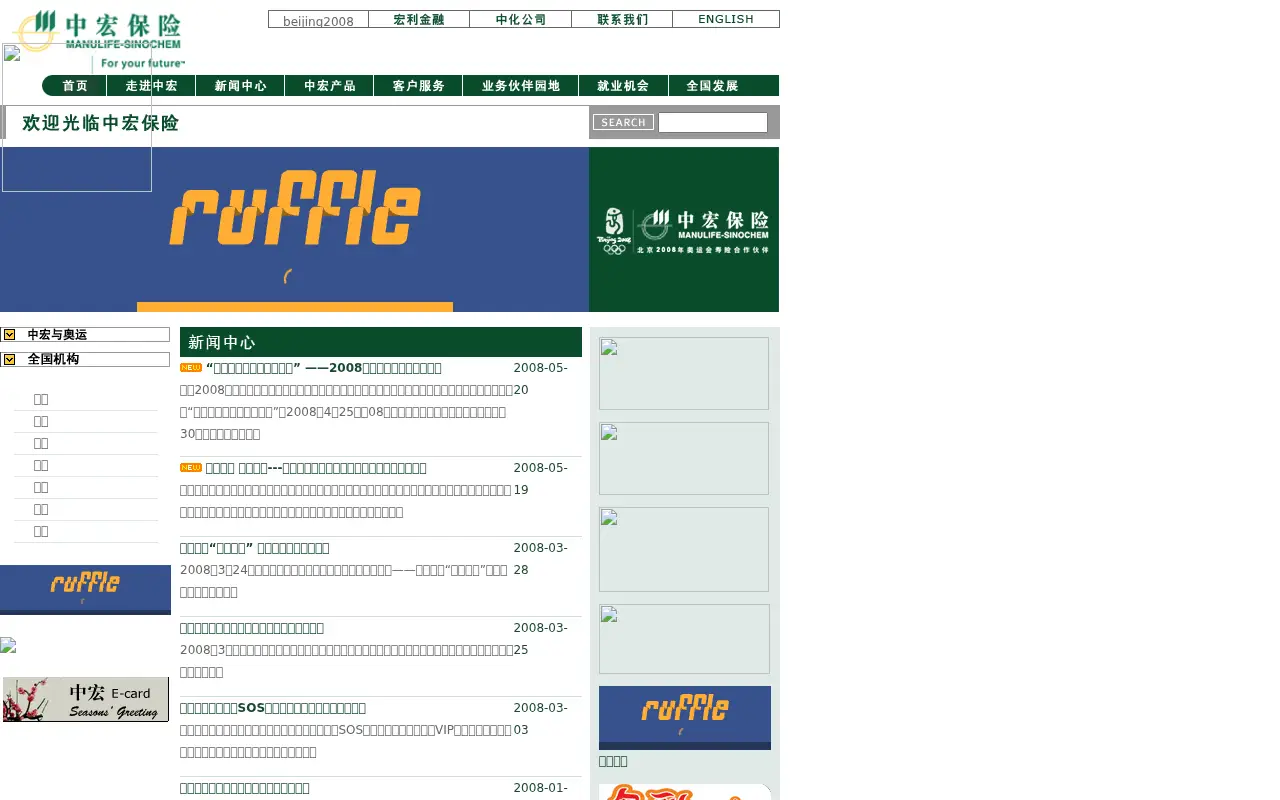Open the 走进中宏 navigation item
This screenshot has height=800, width=1280.
click(151, 86)
